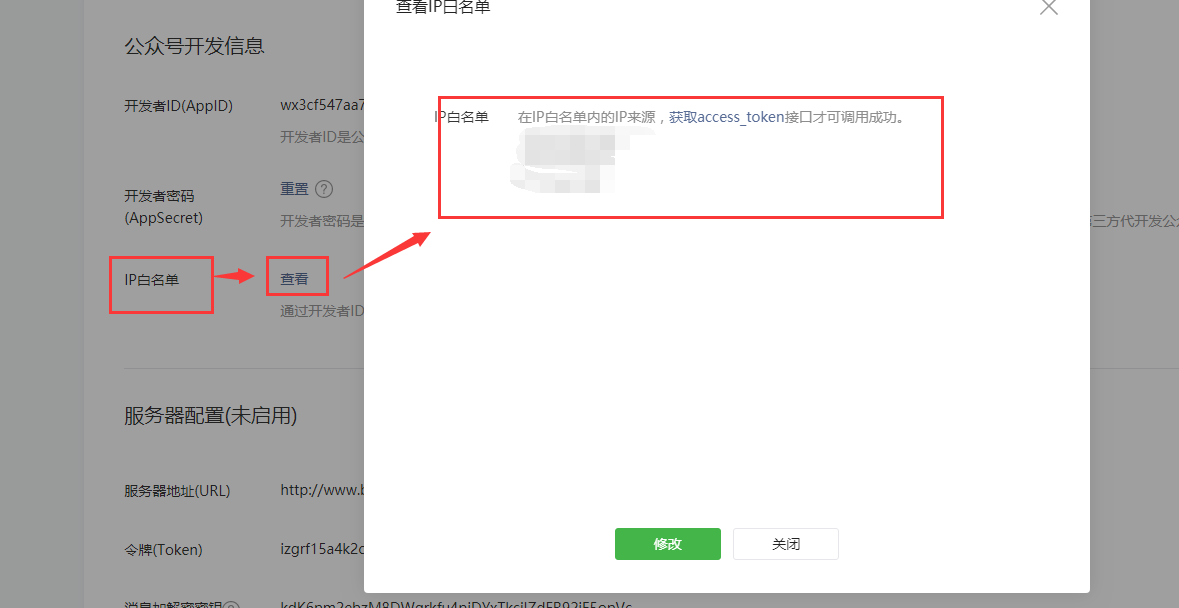The width and height of the screenshot is (1179, 608).
Task: Click the 开发者密码 (AppSecret) label
Action: tap(166, 207)
